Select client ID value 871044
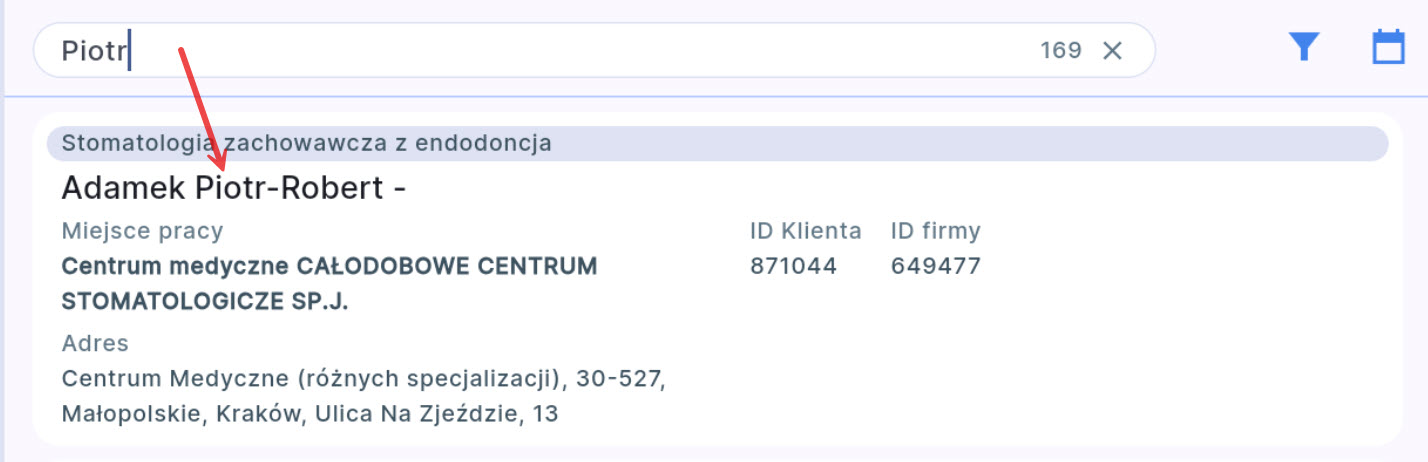Image resolution: width=1428 pixels, height=462 pixels. 793,267
